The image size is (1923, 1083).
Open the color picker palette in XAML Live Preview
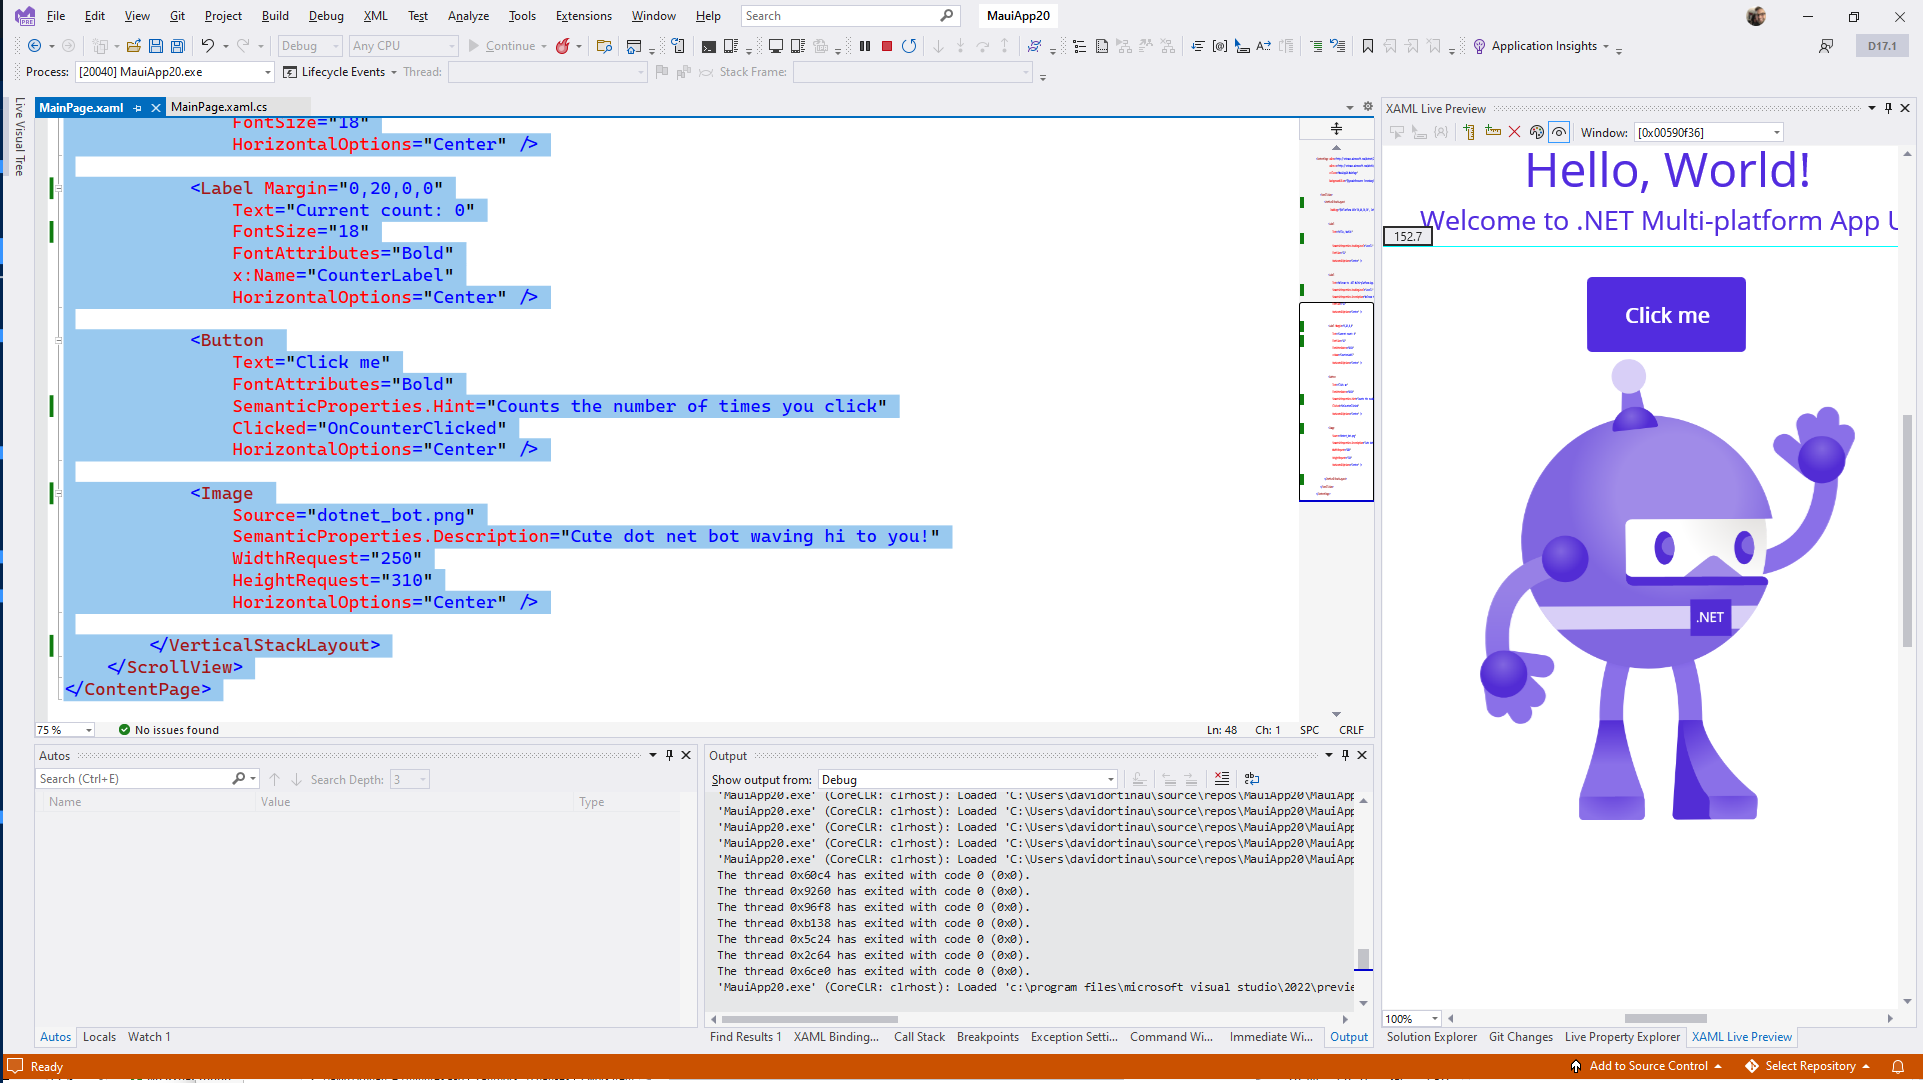1537,131
